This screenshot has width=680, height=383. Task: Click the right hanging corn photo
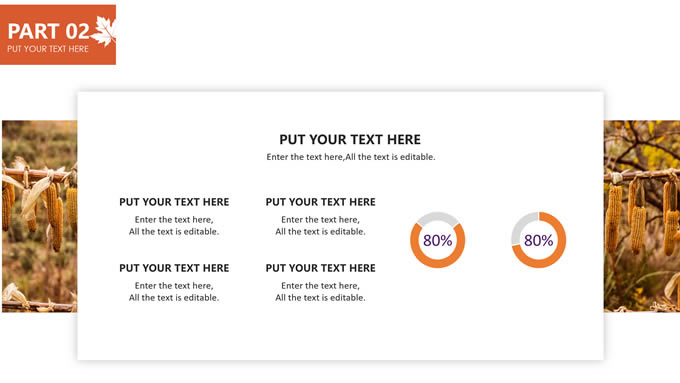coord(642,216)
